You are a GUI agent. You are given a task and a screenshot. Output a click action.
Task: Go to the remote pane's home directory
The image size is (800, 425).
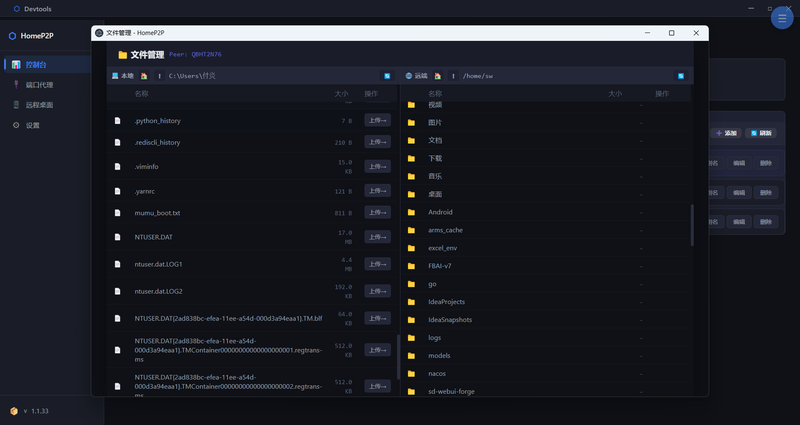pyautogui.click(x=438, y=76)
